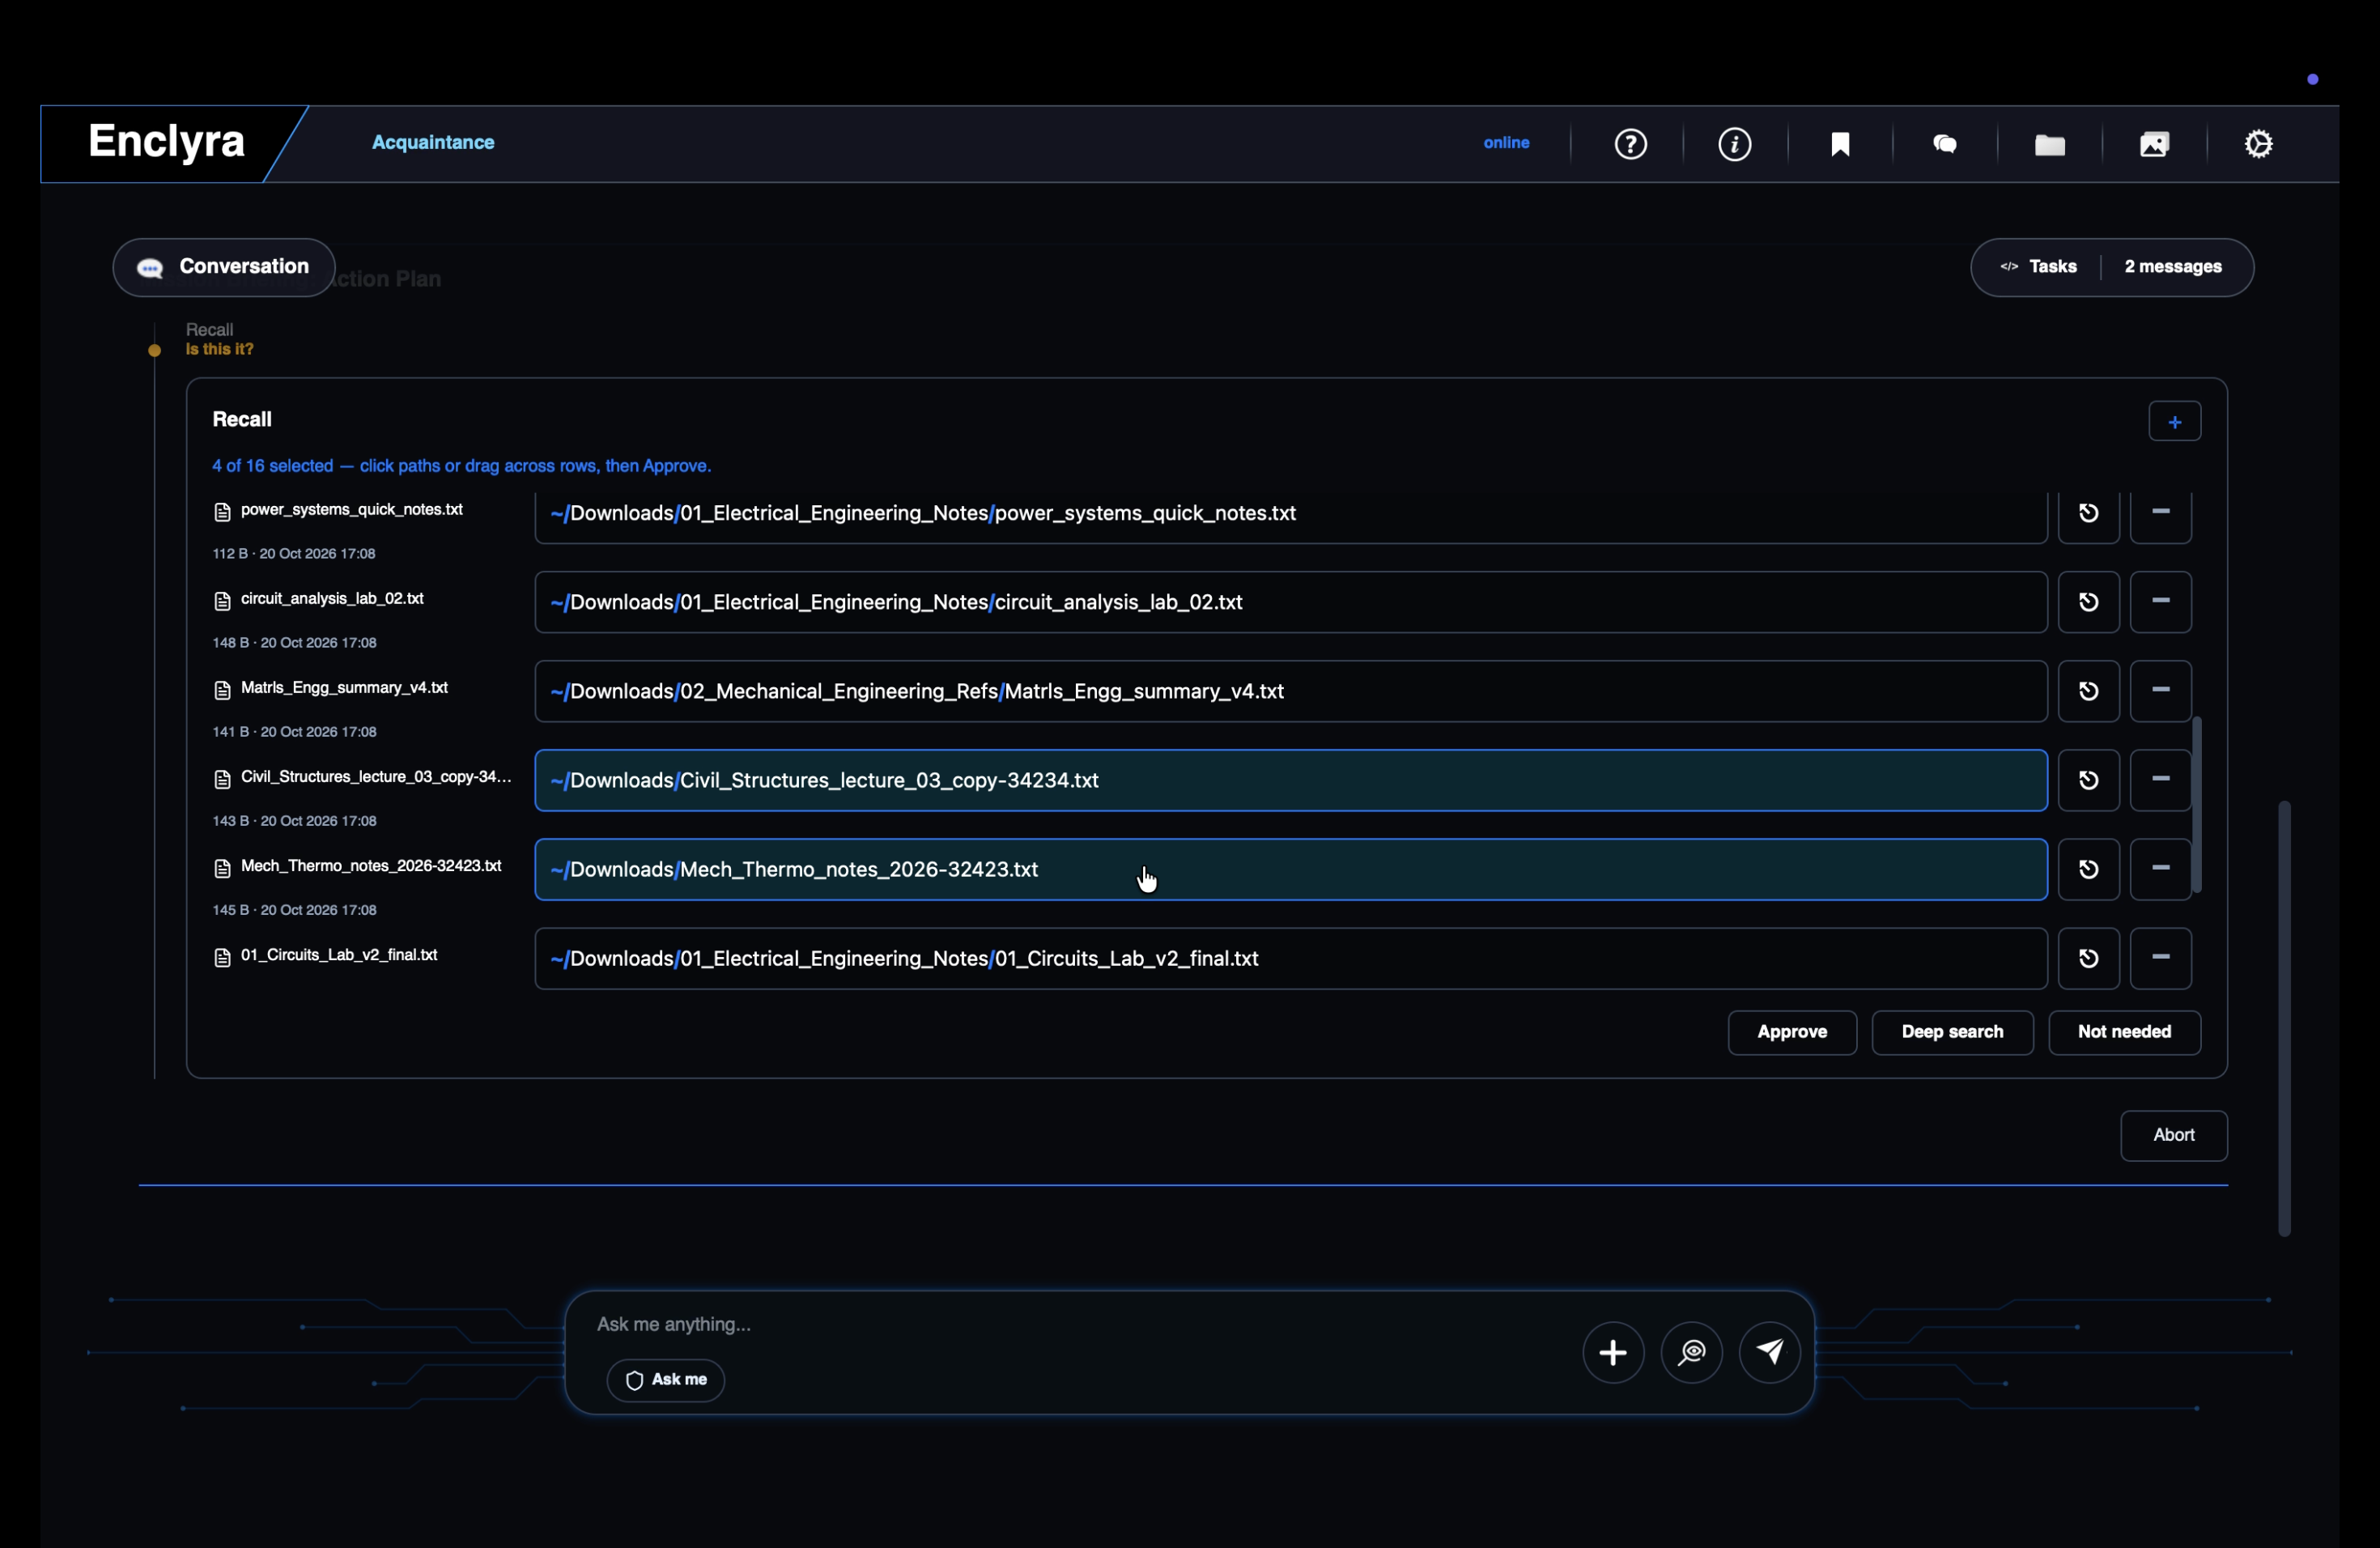Click the add attachment plus icon
2380x1548 pixels.
click(1613, 1353)
